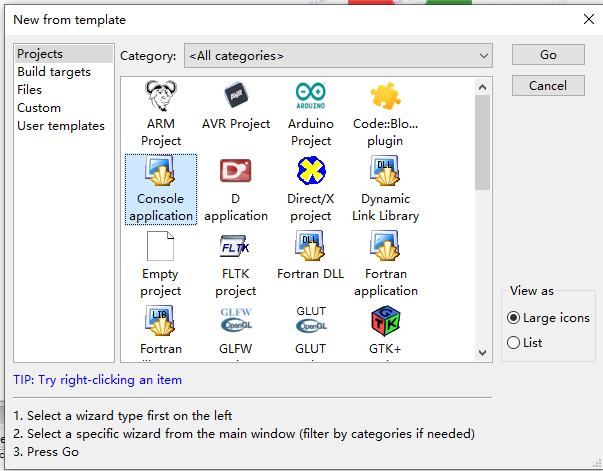This screenshot has height=471, width=603.
Task: Open the Files wizard type
Action: coord(64,90)
